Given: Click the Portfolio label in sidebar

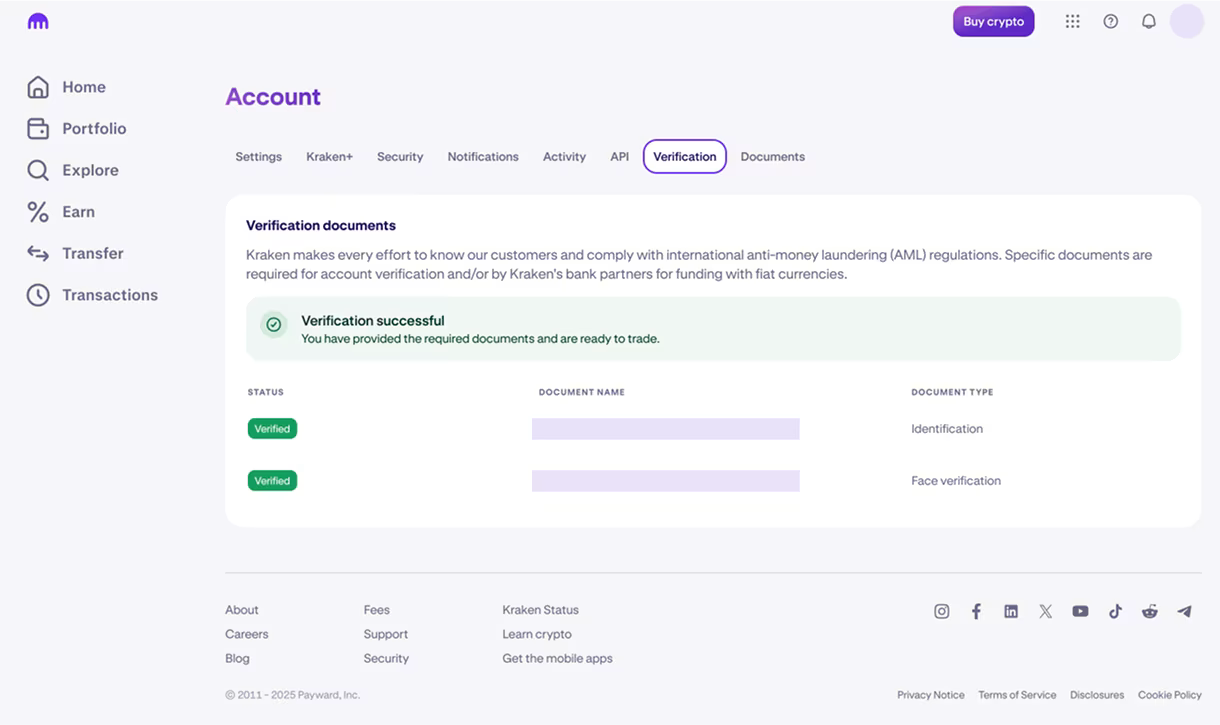Looking at the screenshot, I should (94, 129).
